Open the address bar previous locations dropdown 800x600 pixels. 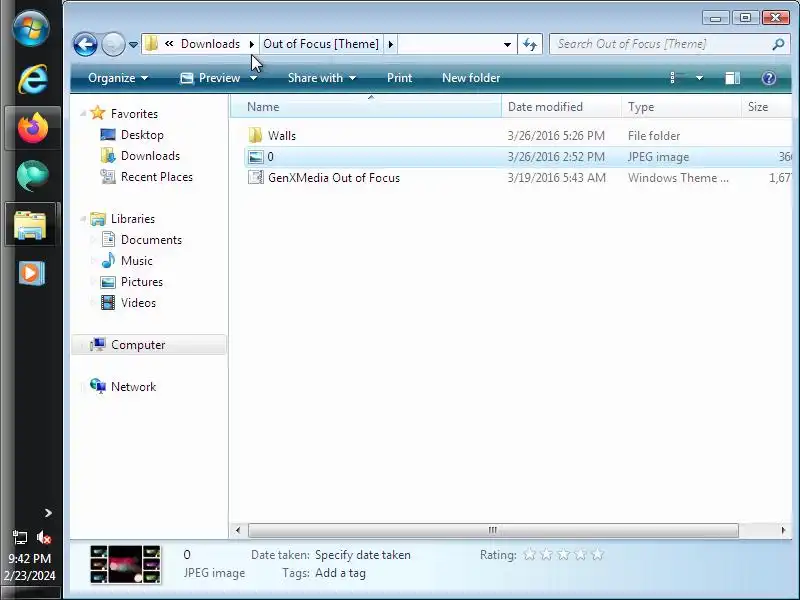(507, 44)
